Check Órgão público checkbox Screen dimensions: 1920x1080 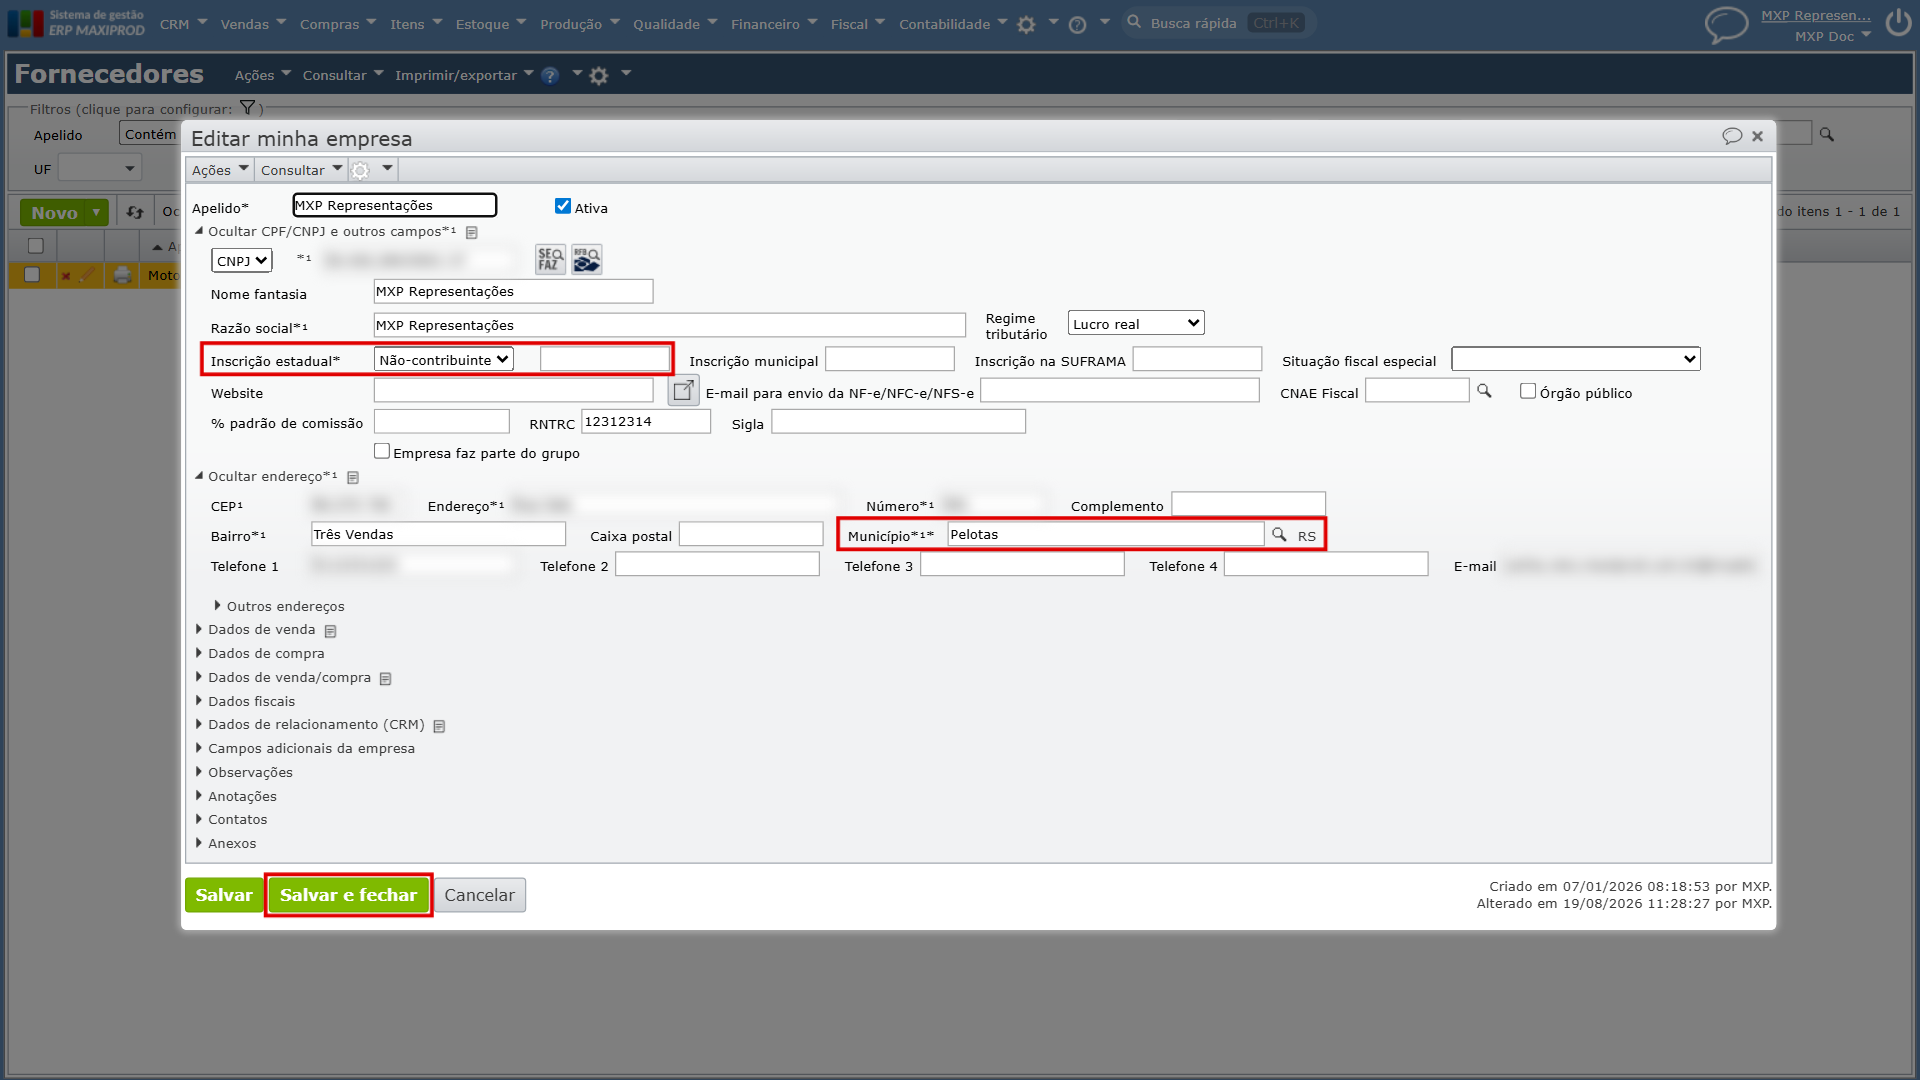1528,391
